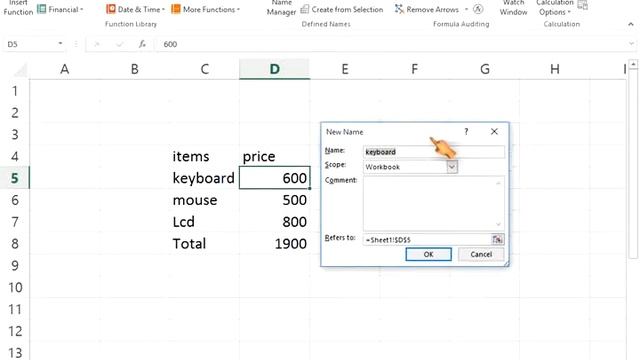
Task: Click OK in the New Name dialog
Action: coord(428,254)
